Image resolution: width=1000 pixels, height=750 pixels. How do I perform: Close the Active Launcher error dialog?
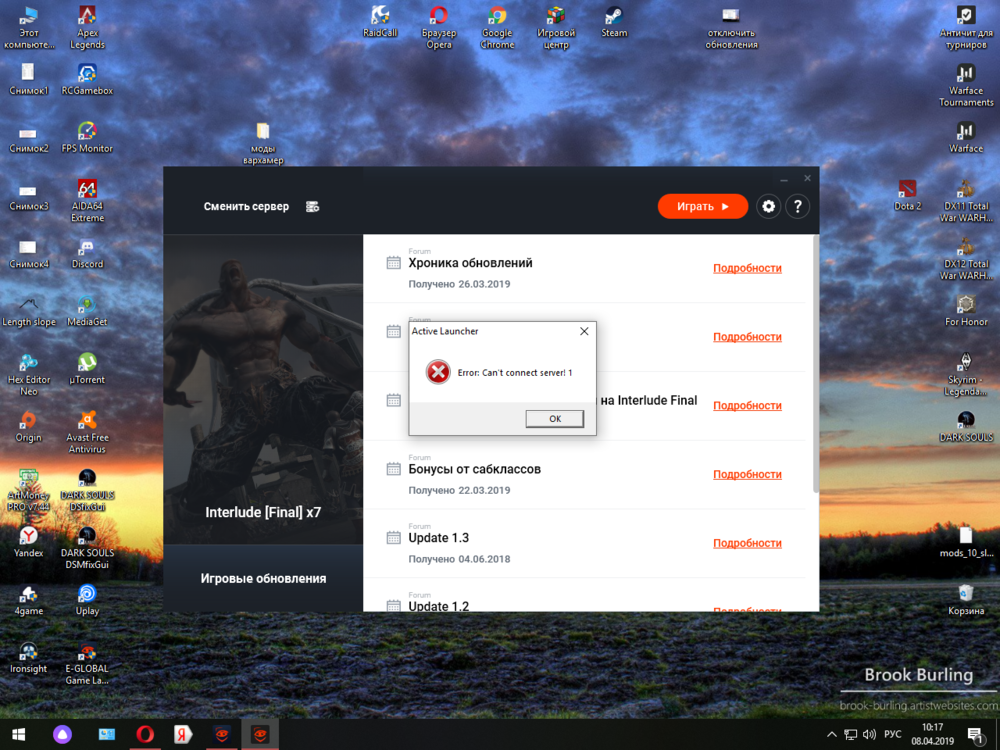pos(584,331)
